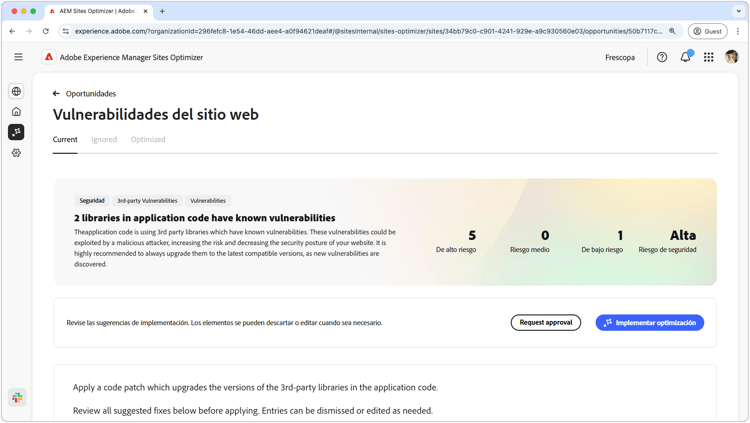Image resolution: width=750 pixels, height=423 pixels.
Task: Open settings gear icon in sidebar
Action: 16,153
